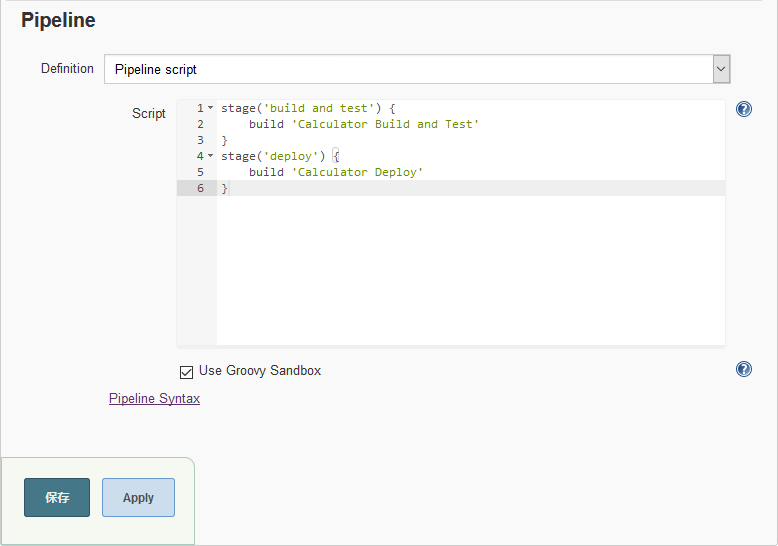This screenshot has height=546, width=778.
Task: Open the Definition dropdown arrow
Action: click(x=721, y=69)
